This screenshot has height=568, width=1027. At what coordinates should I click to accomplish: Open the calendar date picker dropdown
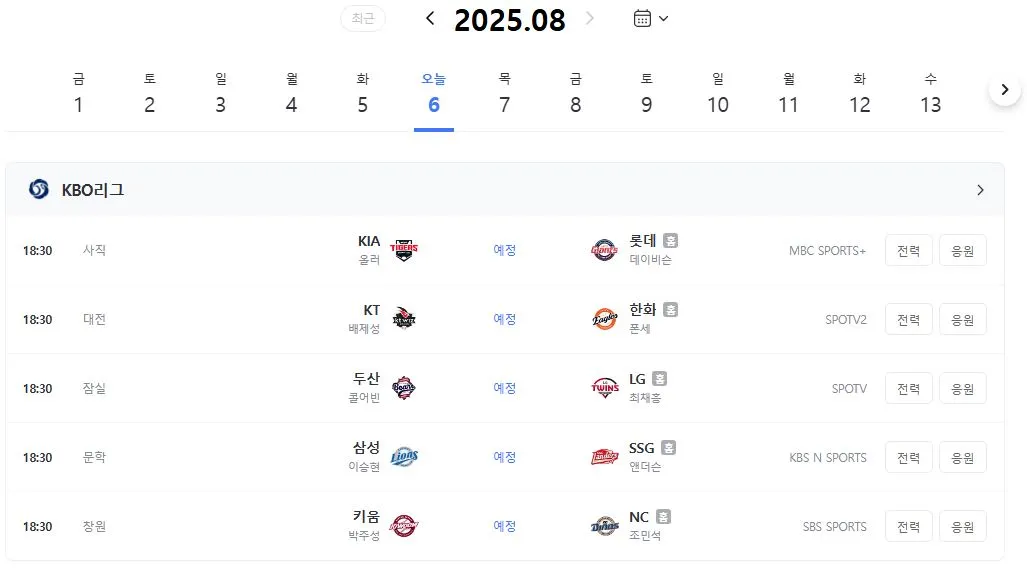[651, 18]
